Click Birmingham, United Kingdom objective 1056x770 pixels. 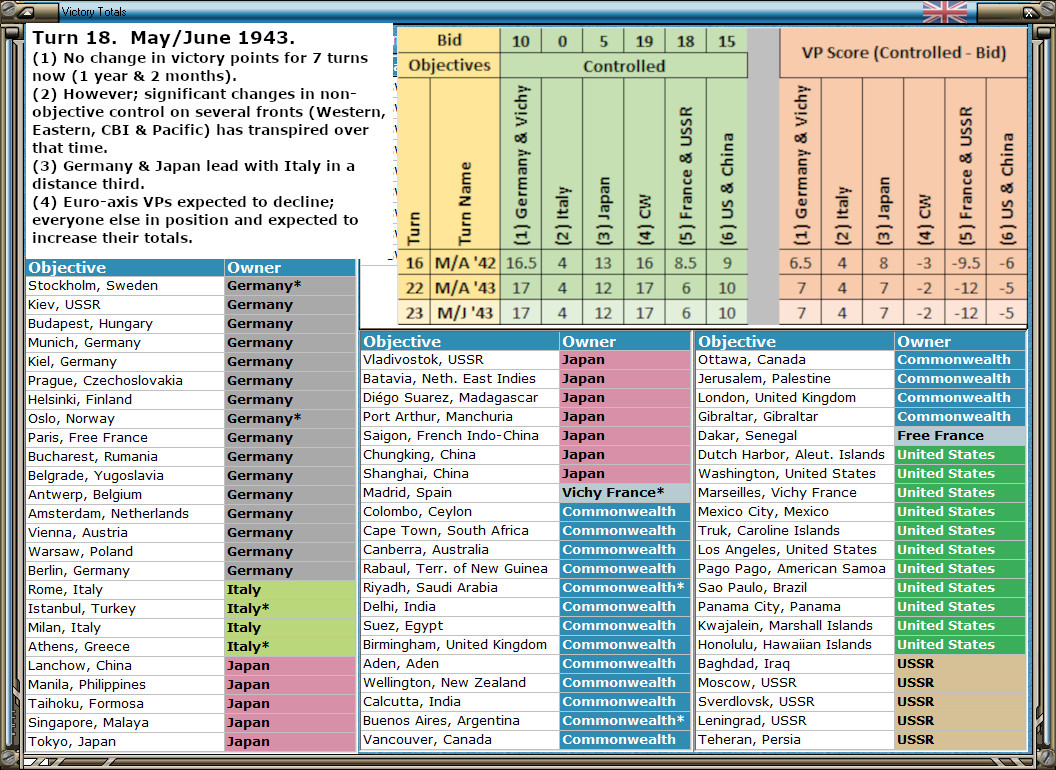tap(460, 644)
